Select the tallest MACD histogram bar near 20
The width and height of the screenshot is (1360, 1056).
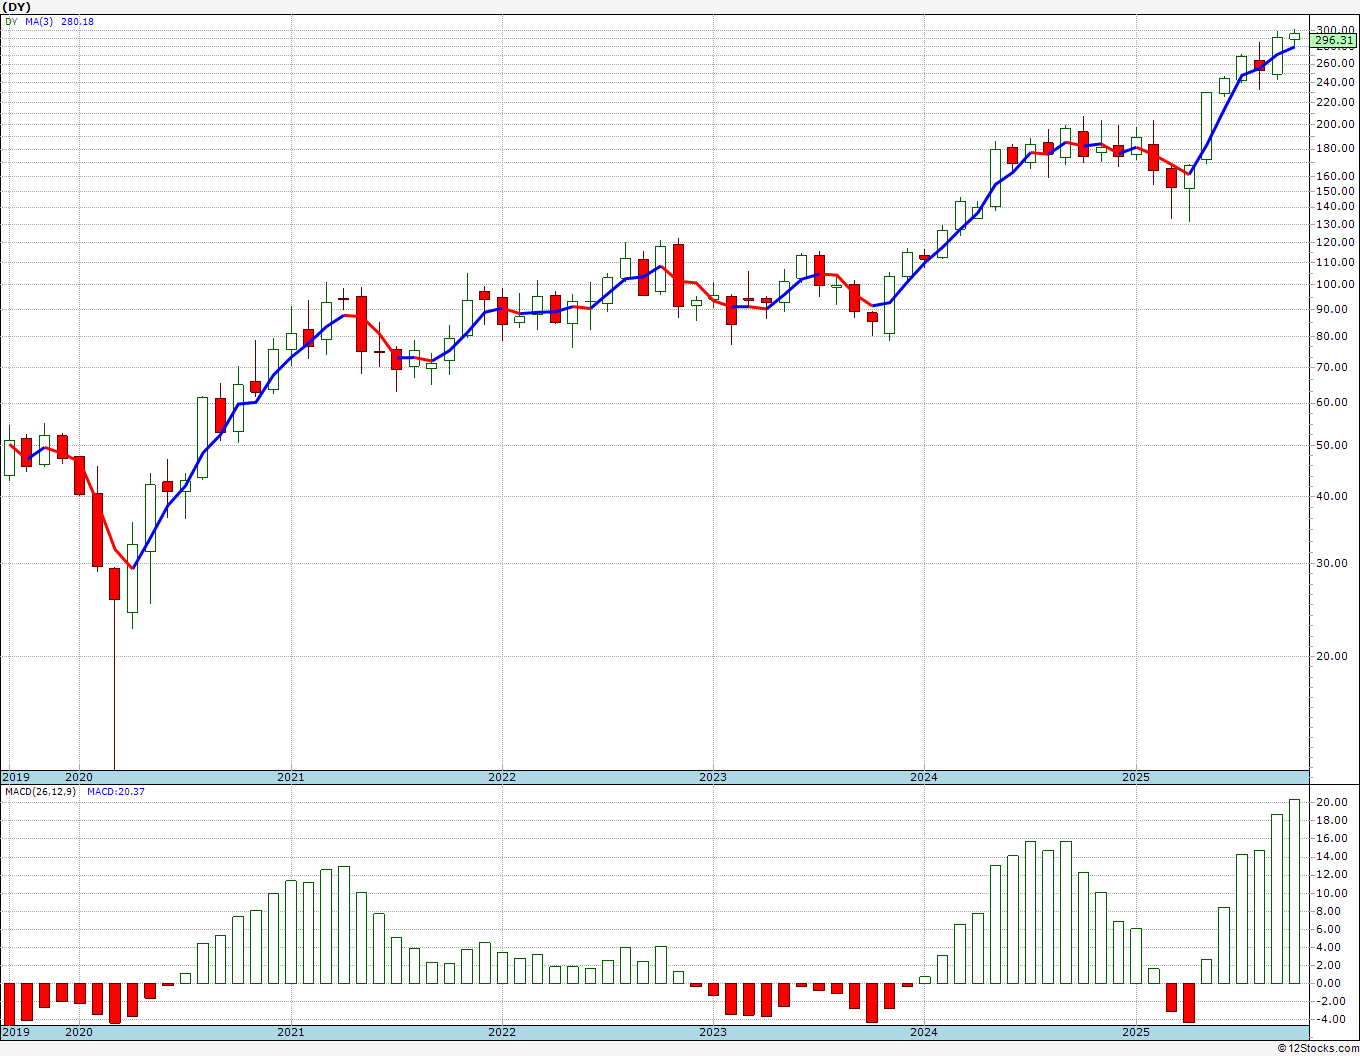point(1294,891)
